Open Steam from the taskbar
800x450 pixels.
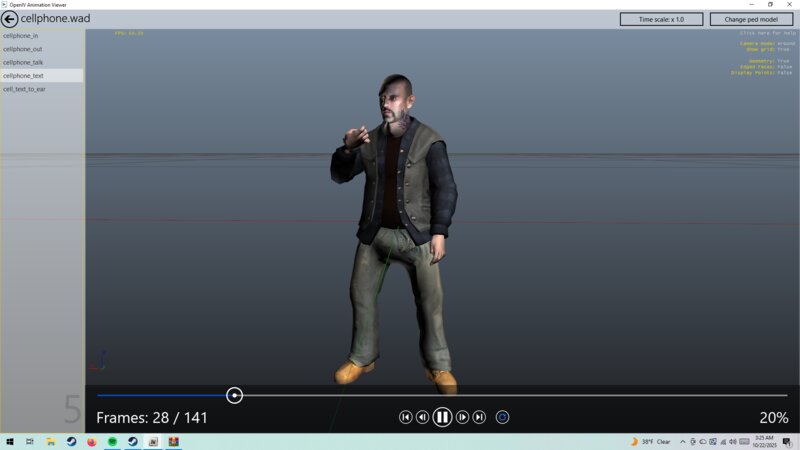[x=72, y=441]
